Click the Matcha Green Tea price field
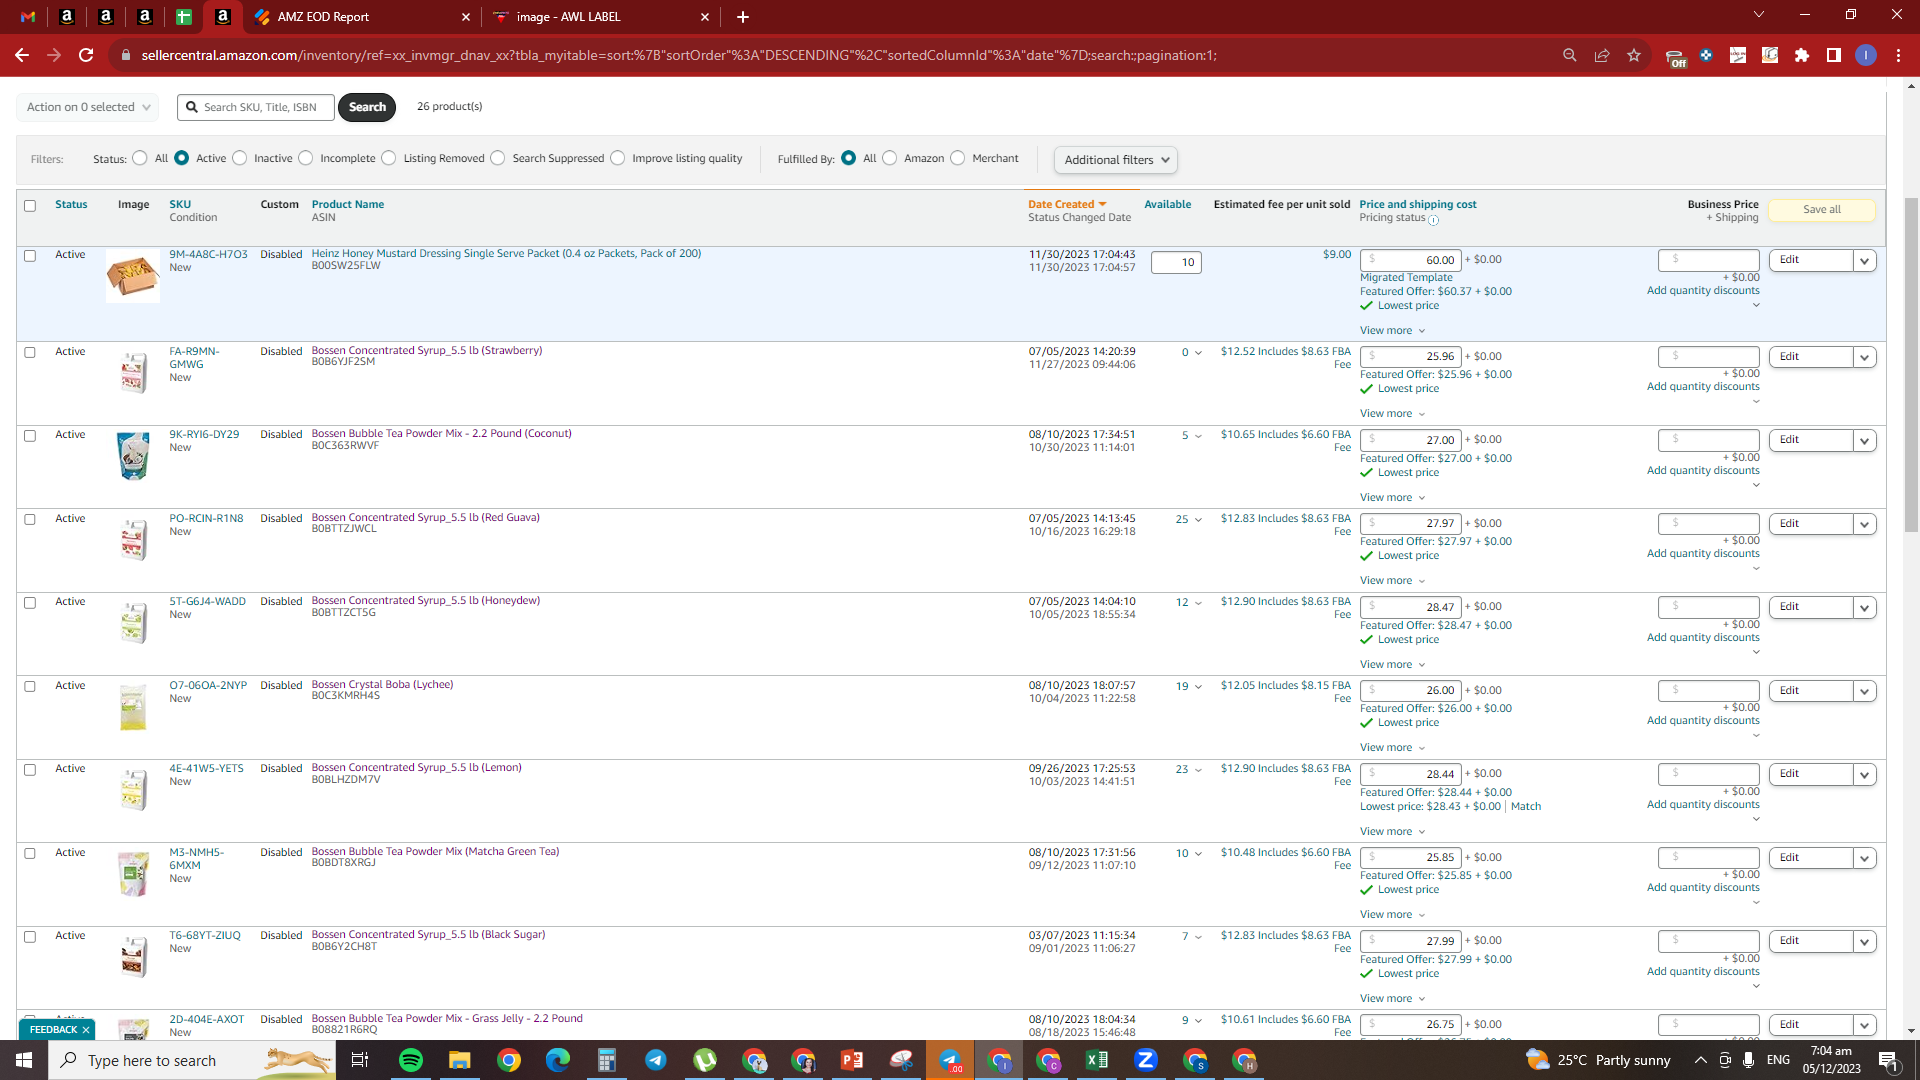The width and height of the screenshot is (1920, 1080). point(1410,858)
